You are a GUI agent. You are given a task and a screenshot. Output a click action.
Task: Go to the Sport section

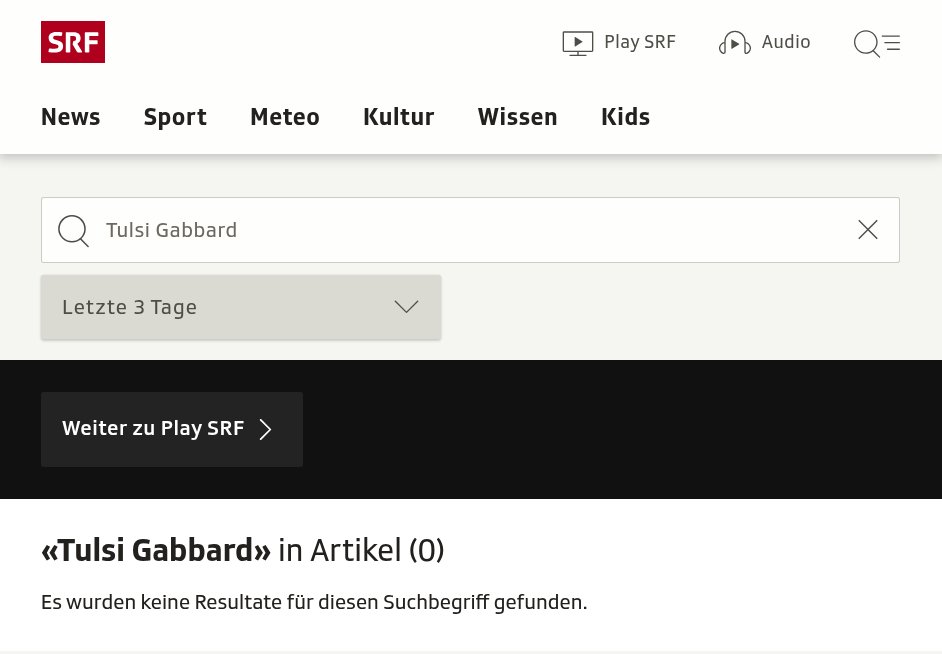(x=175, y=117)
